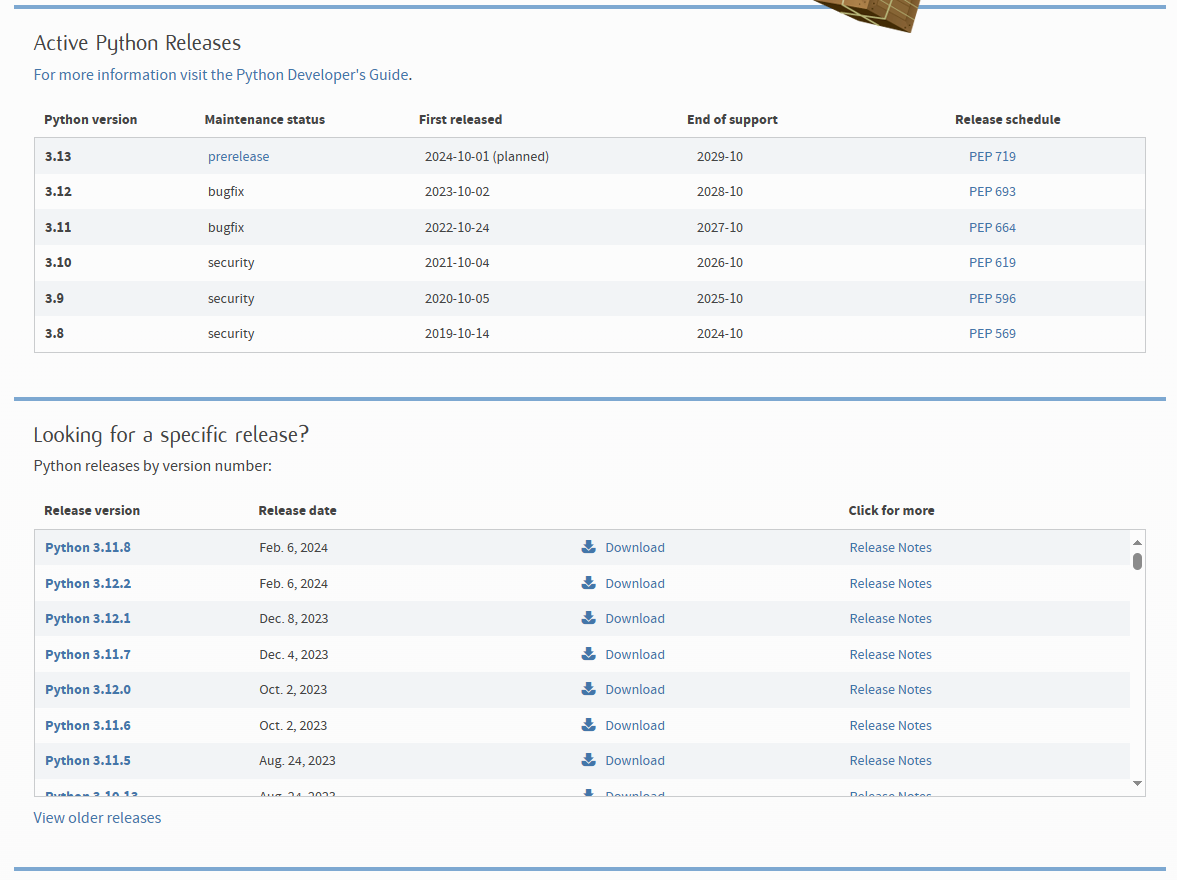Open PEP 693 release schedule
This screenshot has width=1177, height=880.
pos(992,191)
